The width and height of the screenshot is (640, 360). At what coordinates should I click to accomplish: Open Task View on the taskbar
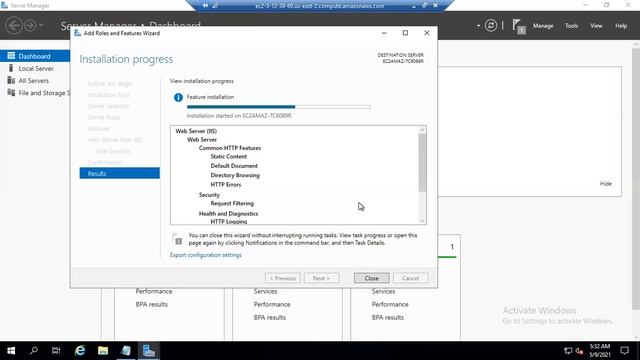56,351
